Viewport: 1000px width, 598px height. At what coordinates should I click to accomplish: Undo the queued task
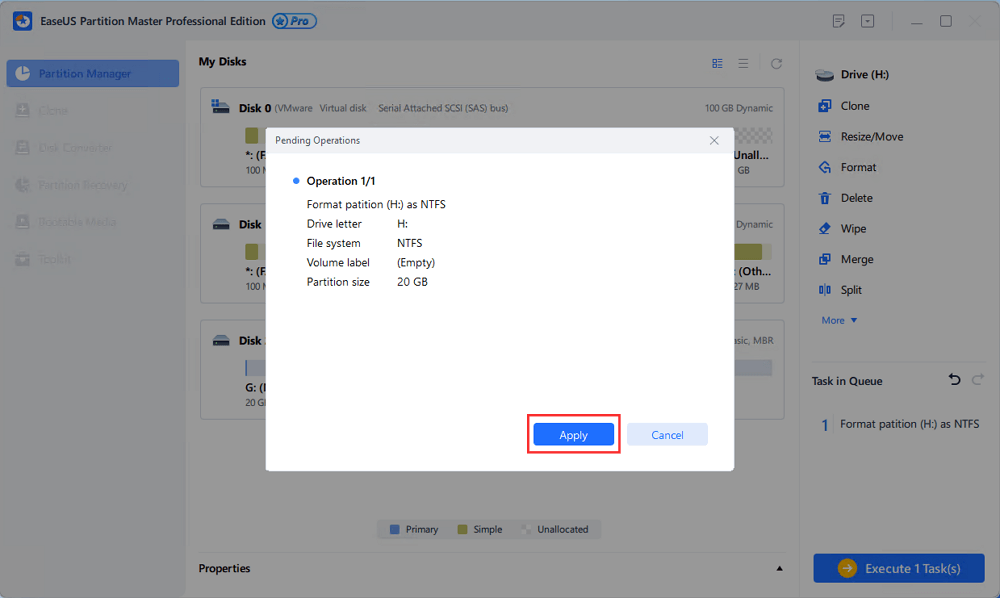pyautogui.click(x=954, y=380)
